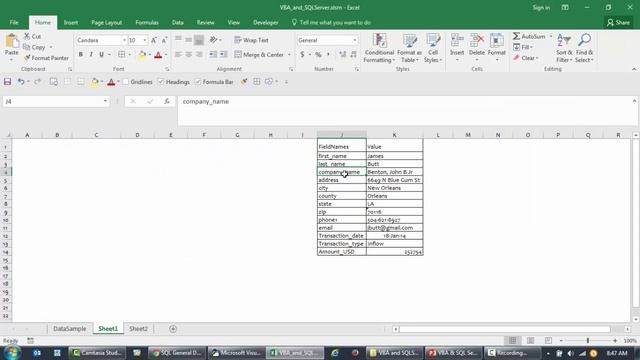Toggle the Gridlines checkbox
This screenshot has height=360, width=640.
click(x=126, y=82)
